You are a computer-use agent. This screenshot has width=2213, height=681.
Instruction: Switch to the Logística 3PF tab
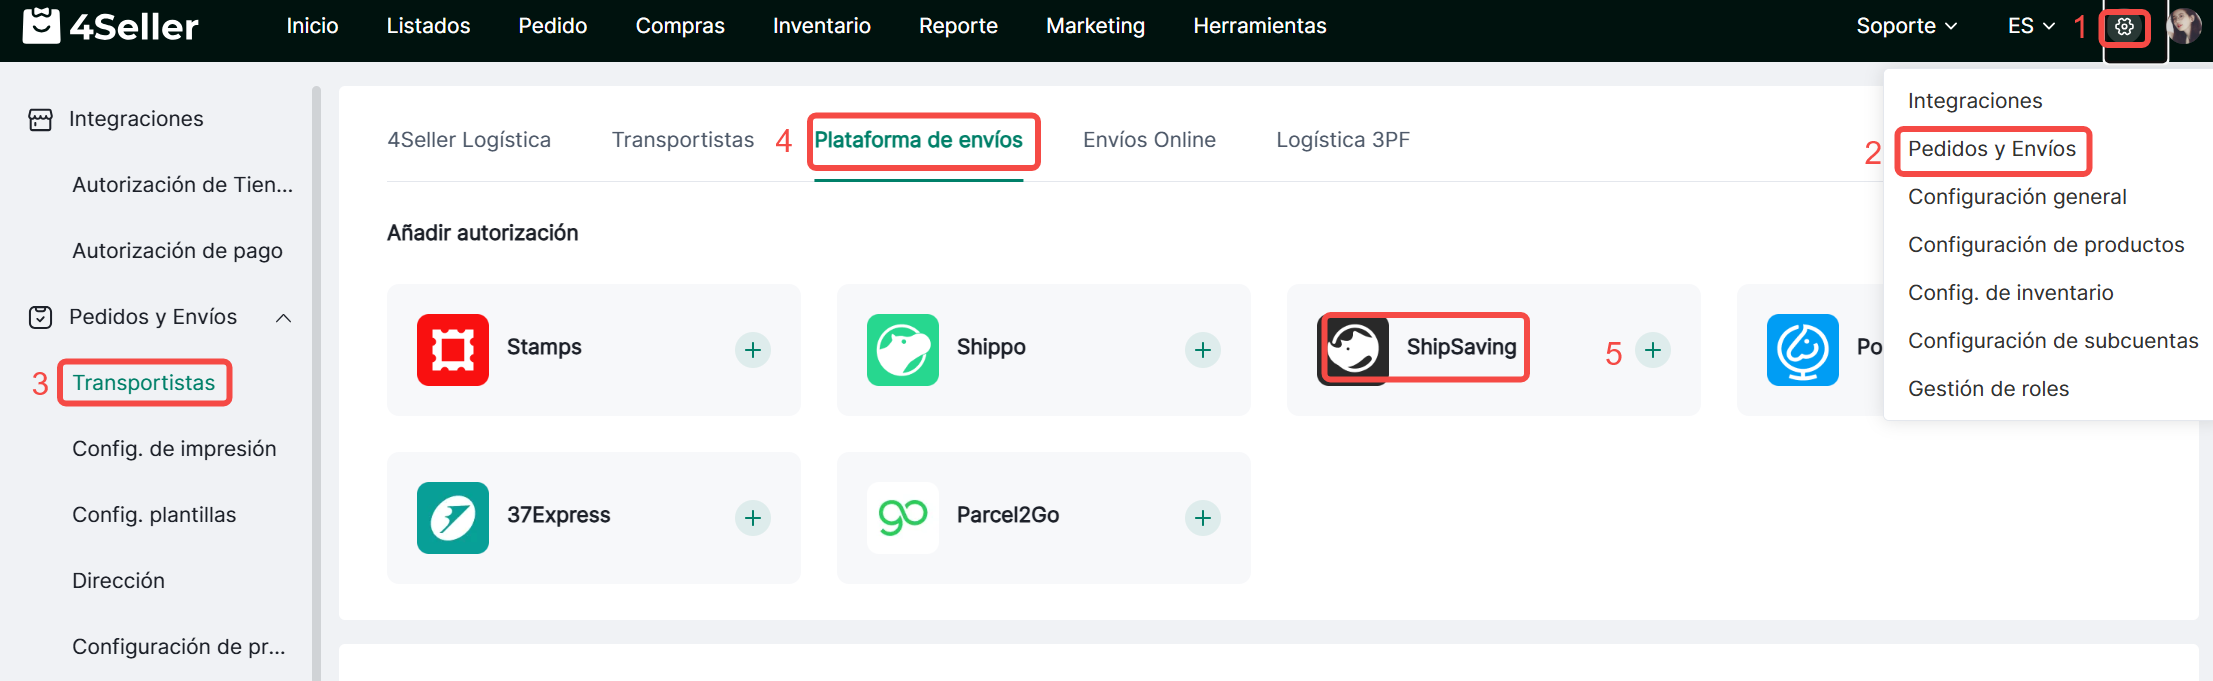click(x=1342, y=140)
